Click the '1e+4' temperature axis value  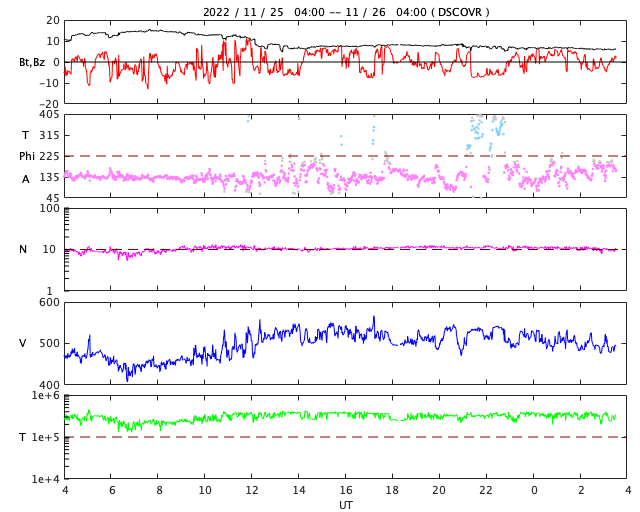click(x=46, y=479)
